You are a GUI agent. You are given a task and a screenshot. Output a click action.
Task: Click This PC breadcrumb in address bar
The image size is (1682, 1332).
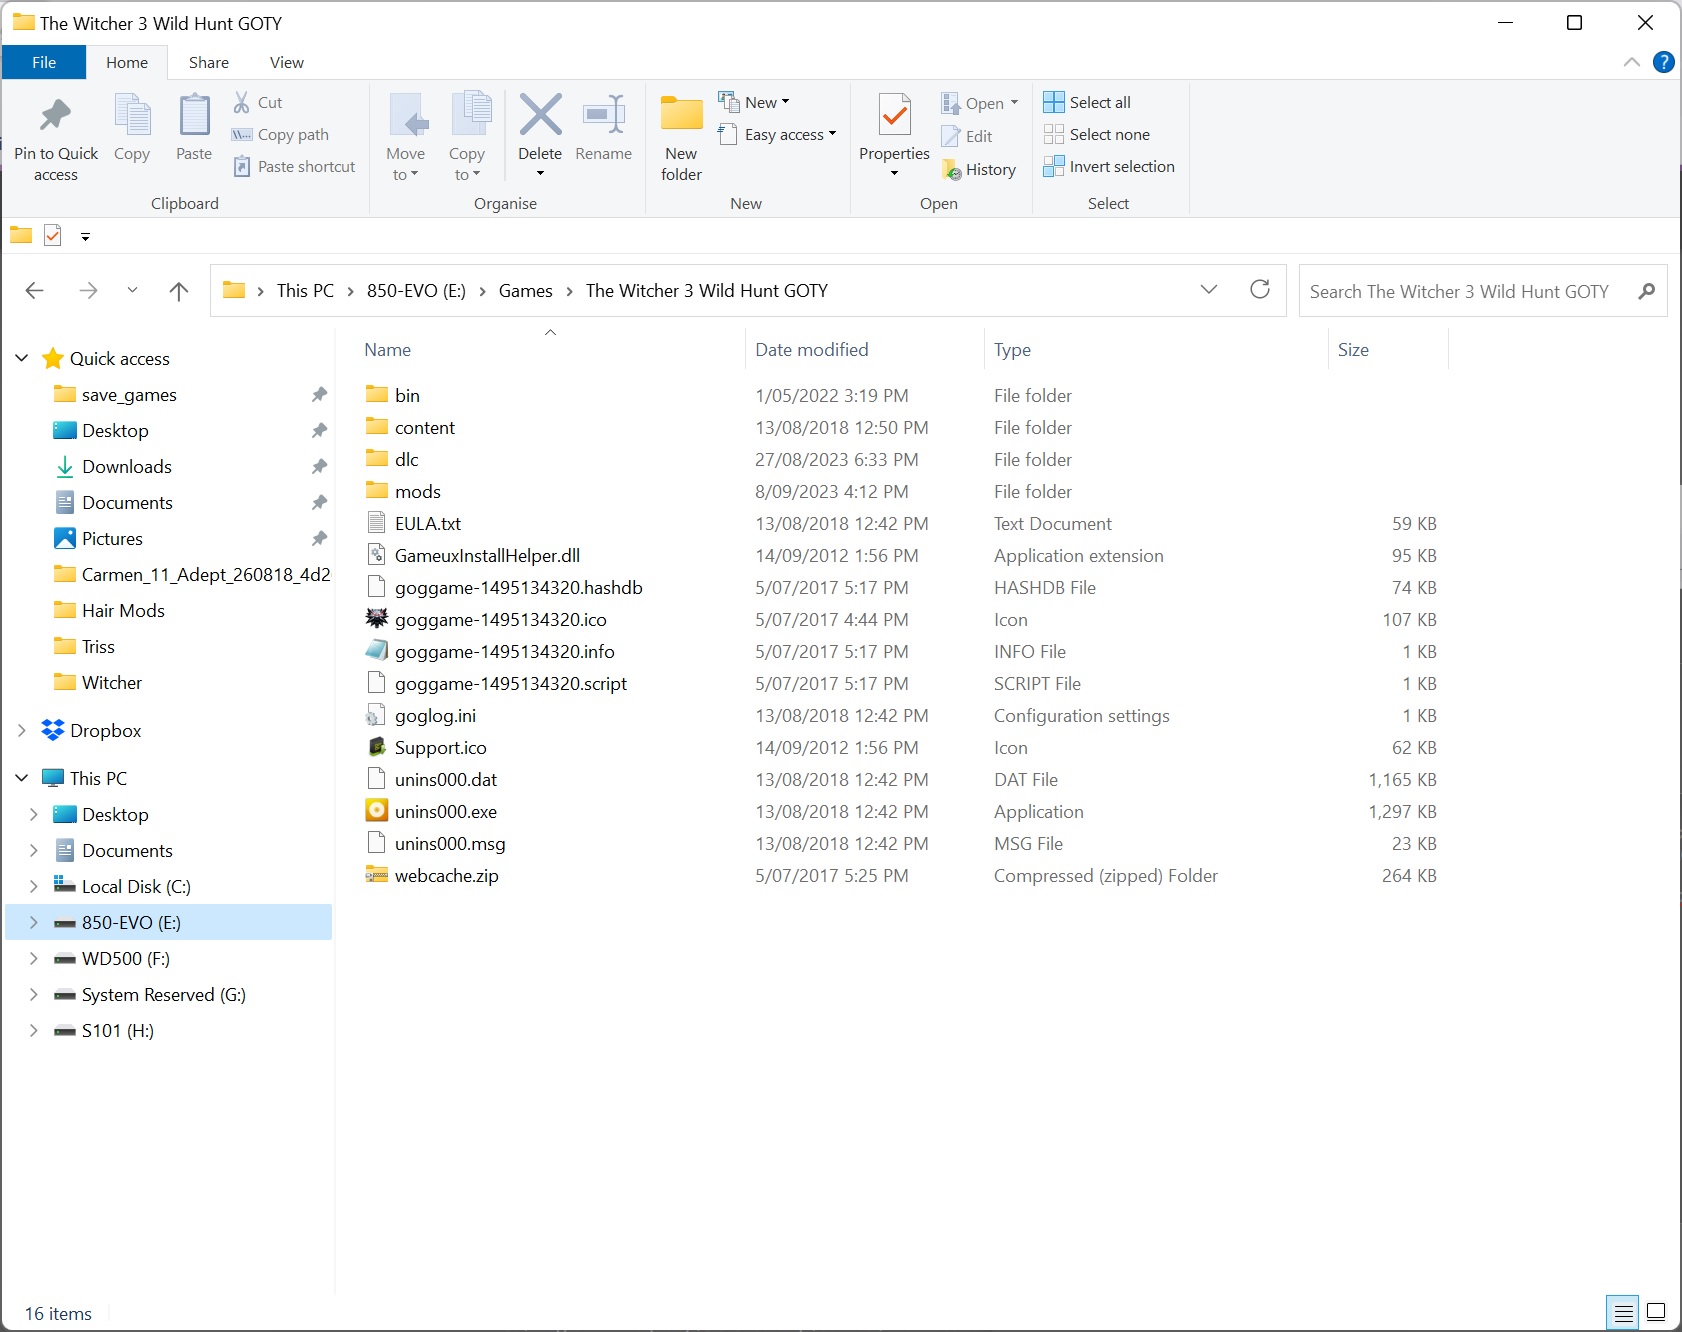pos(305,291)
